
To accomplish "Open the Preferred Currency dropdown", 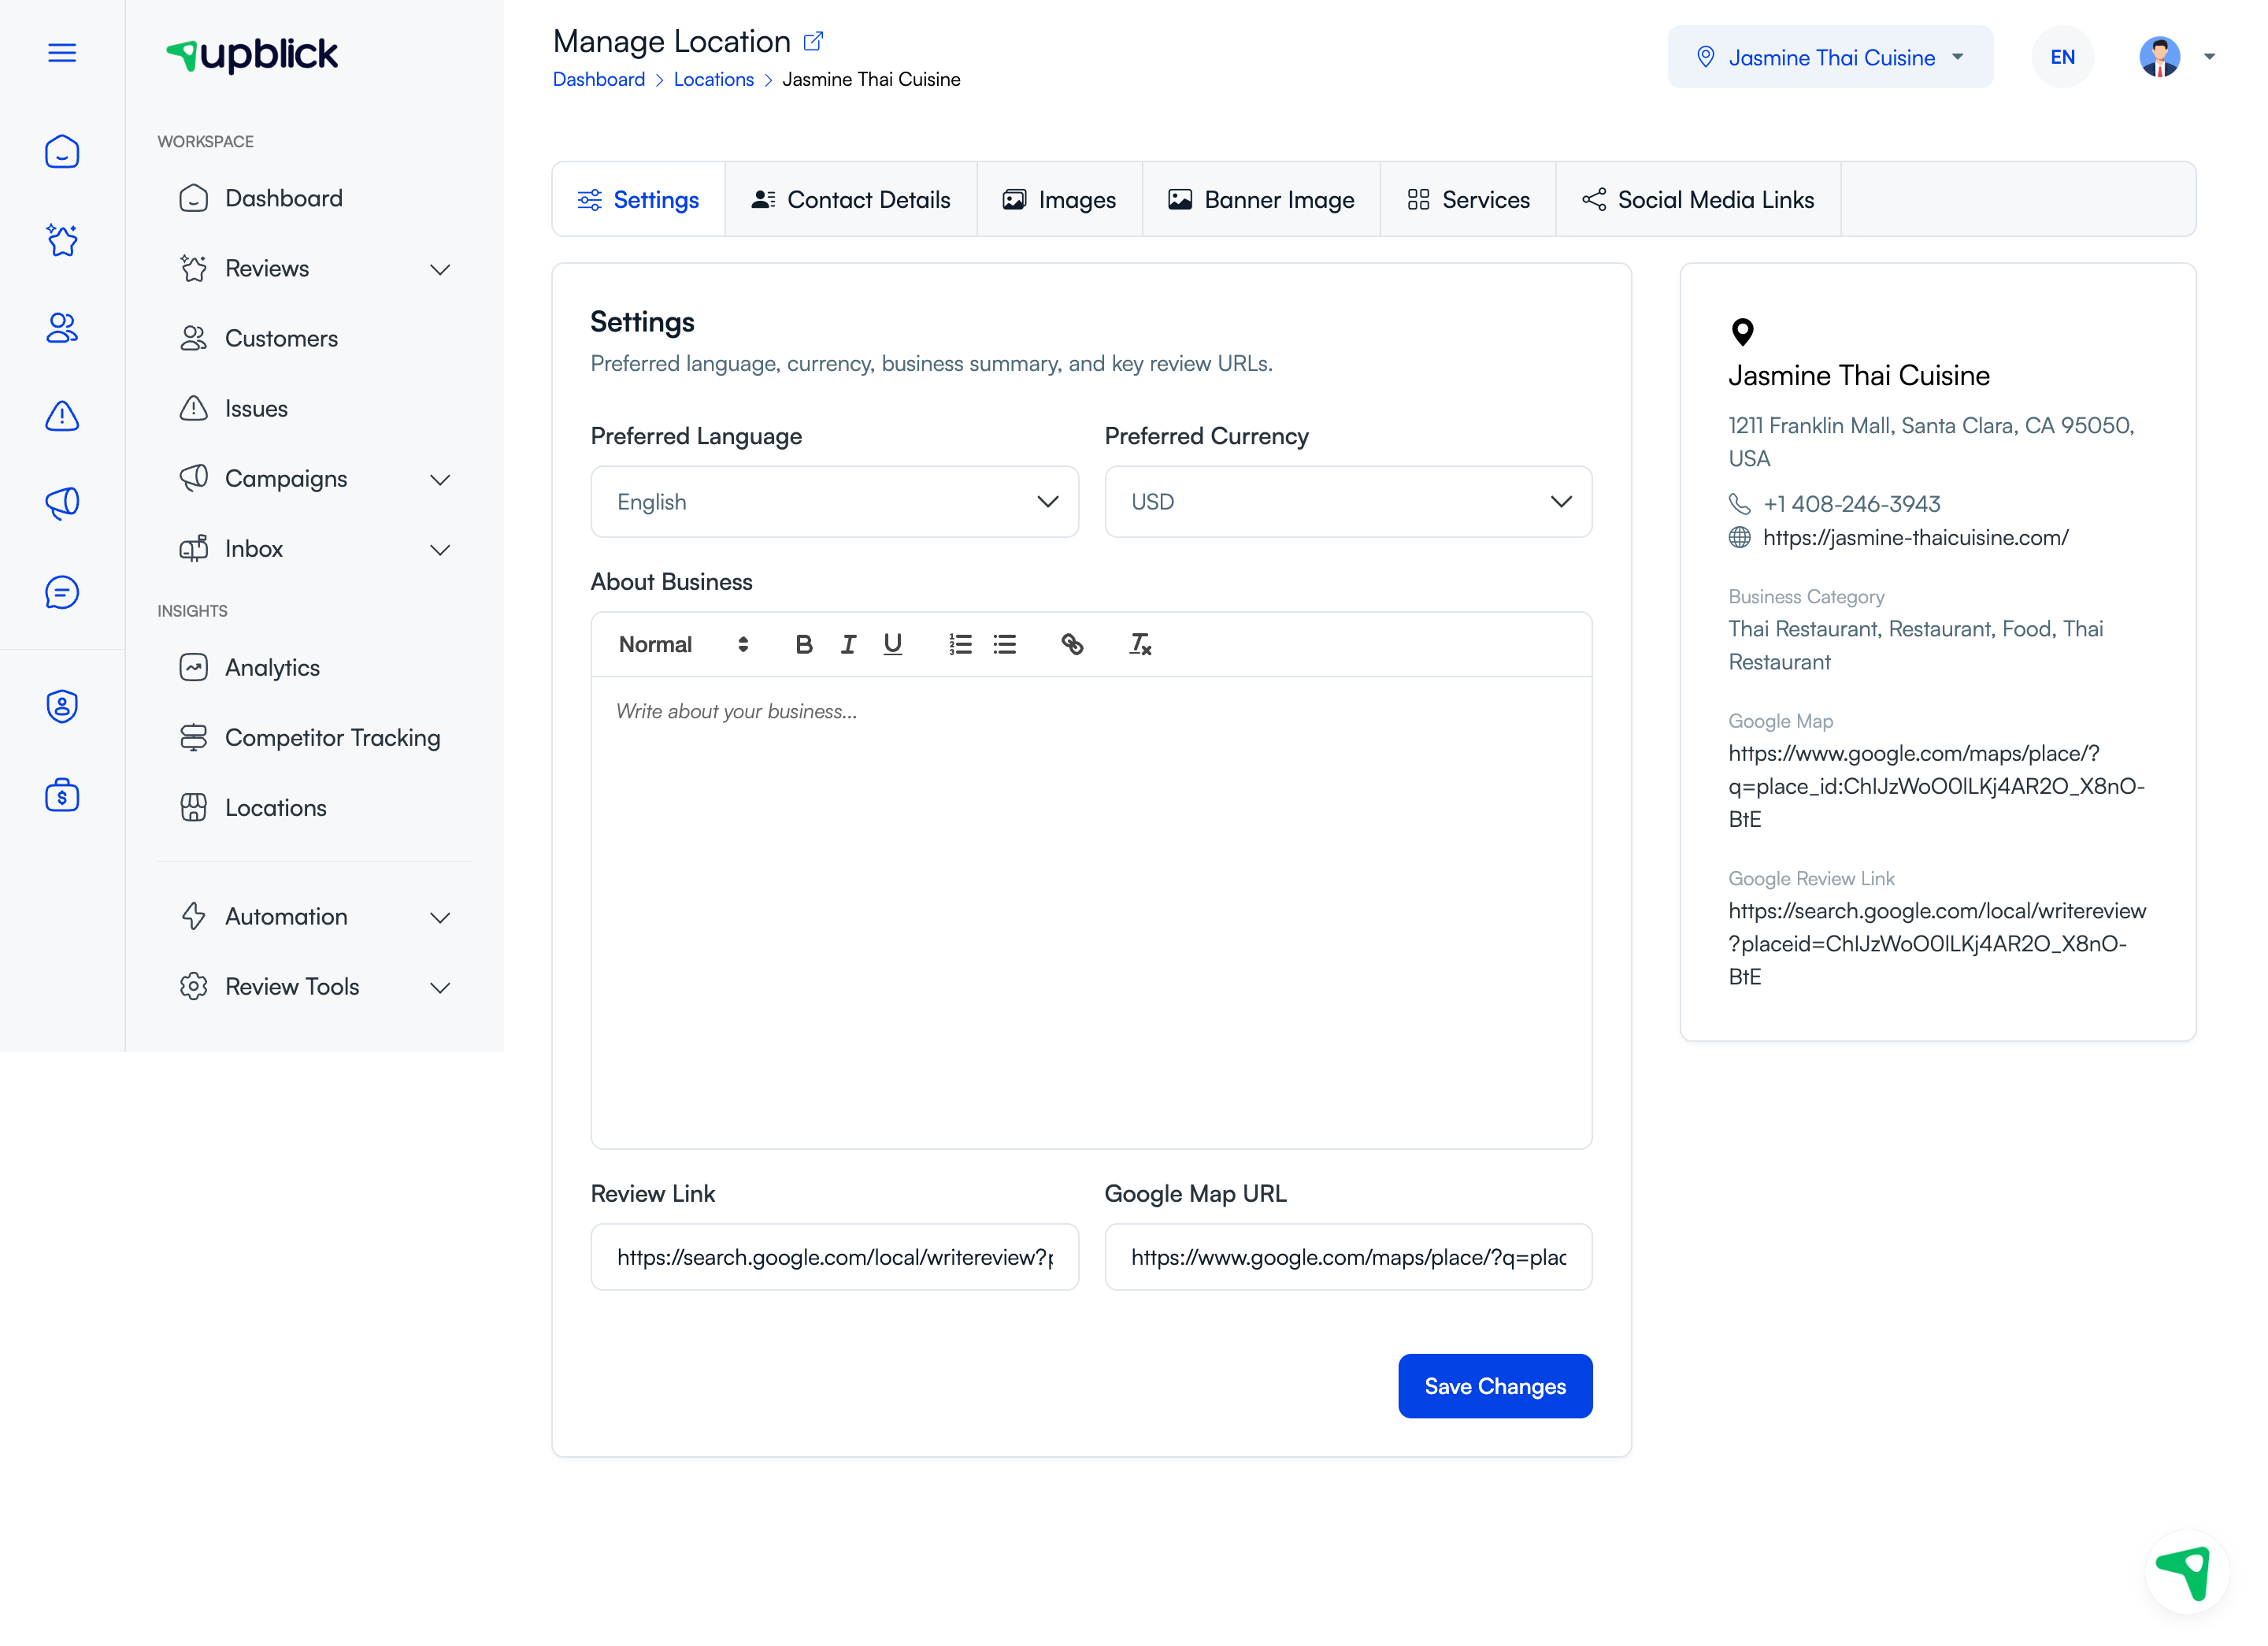I will (1348, 502).
